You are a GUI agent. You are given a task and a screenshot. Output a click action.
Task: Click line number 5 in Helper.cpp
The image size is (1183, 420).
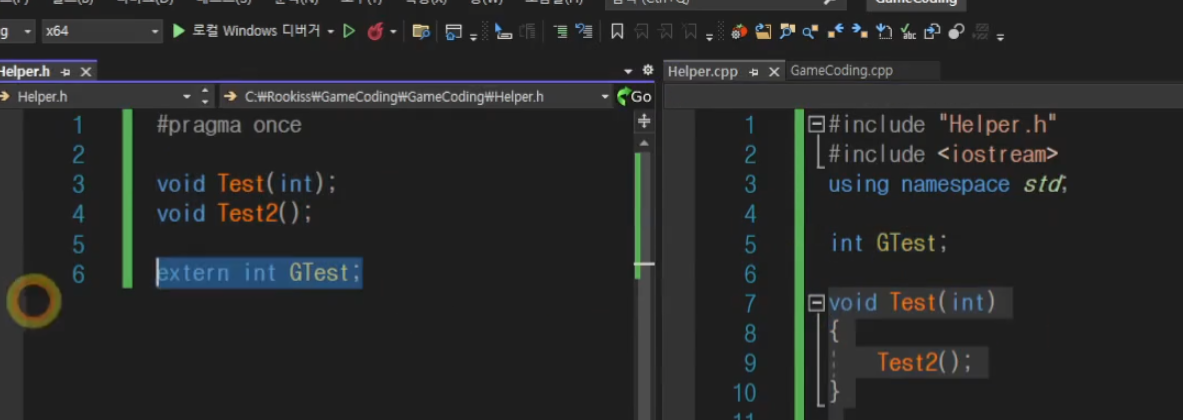click(x=749, y=244)
